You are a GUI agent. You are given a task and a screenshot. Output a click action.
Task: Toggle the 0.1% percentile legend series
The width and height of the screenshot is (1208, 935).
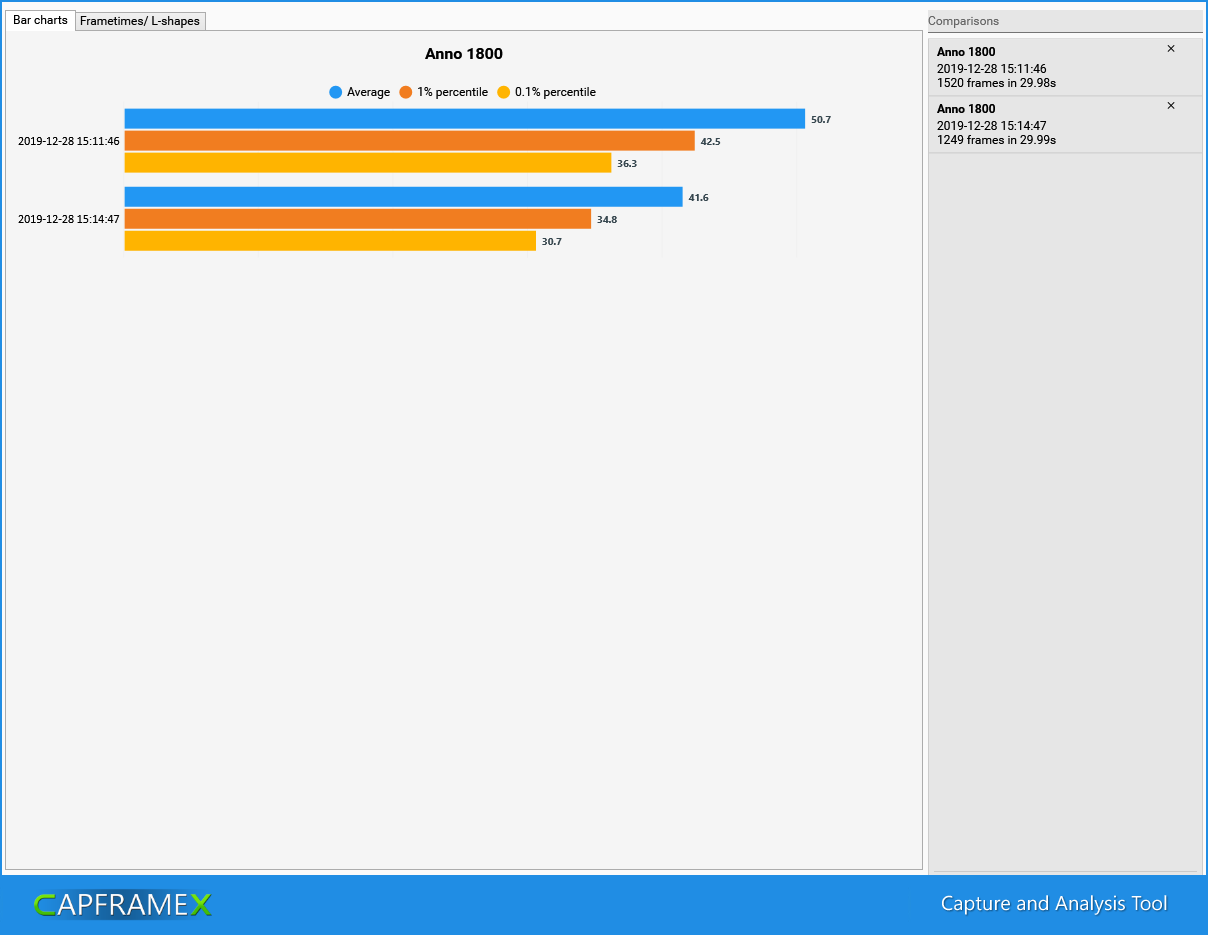pos(546,92)
